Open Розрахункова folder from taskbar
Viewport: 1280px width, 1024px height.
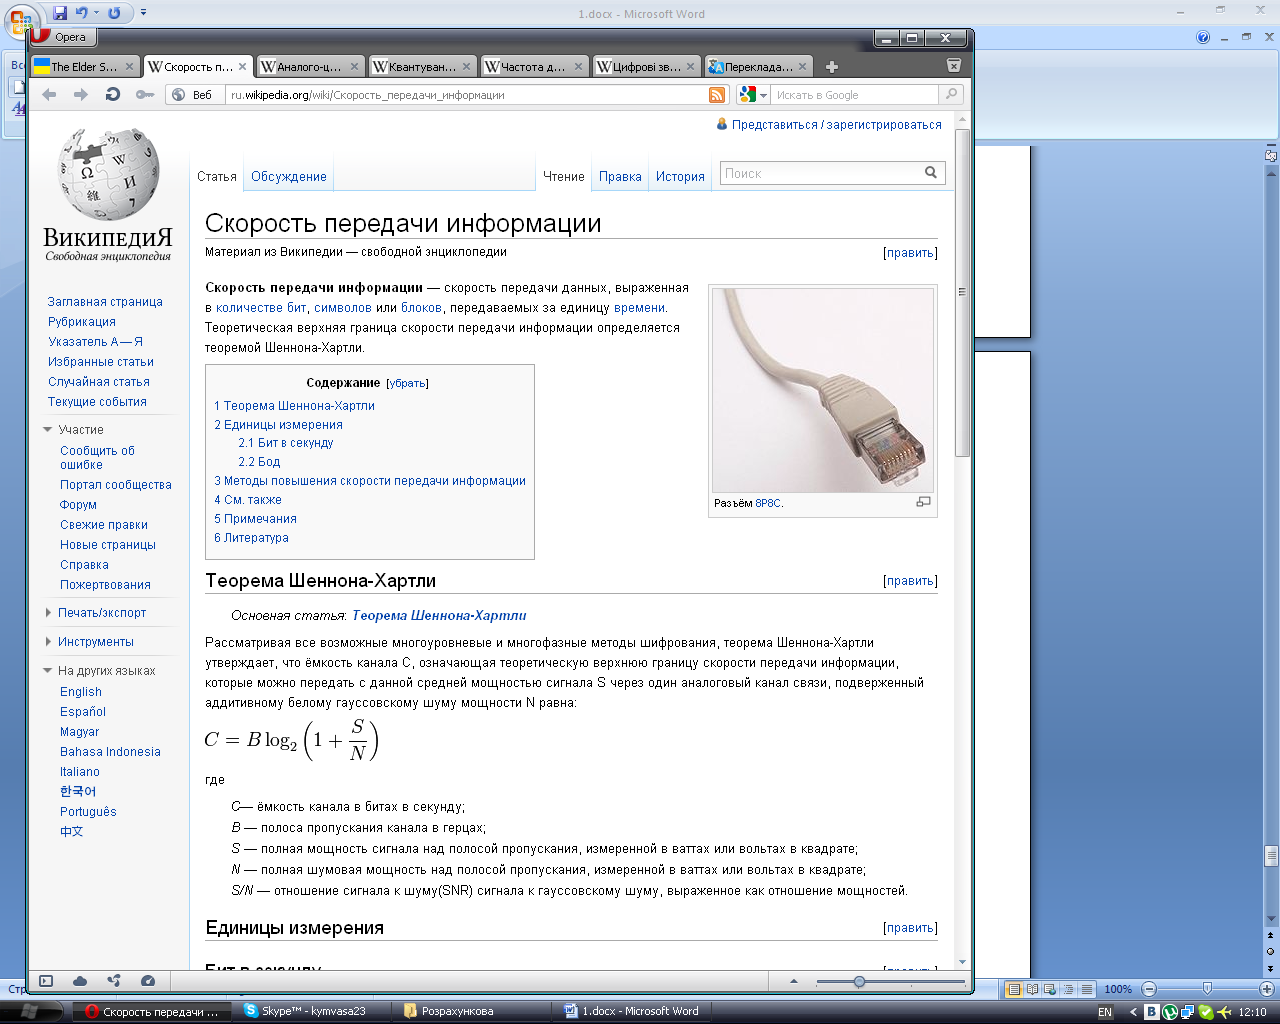point(474,1011)
